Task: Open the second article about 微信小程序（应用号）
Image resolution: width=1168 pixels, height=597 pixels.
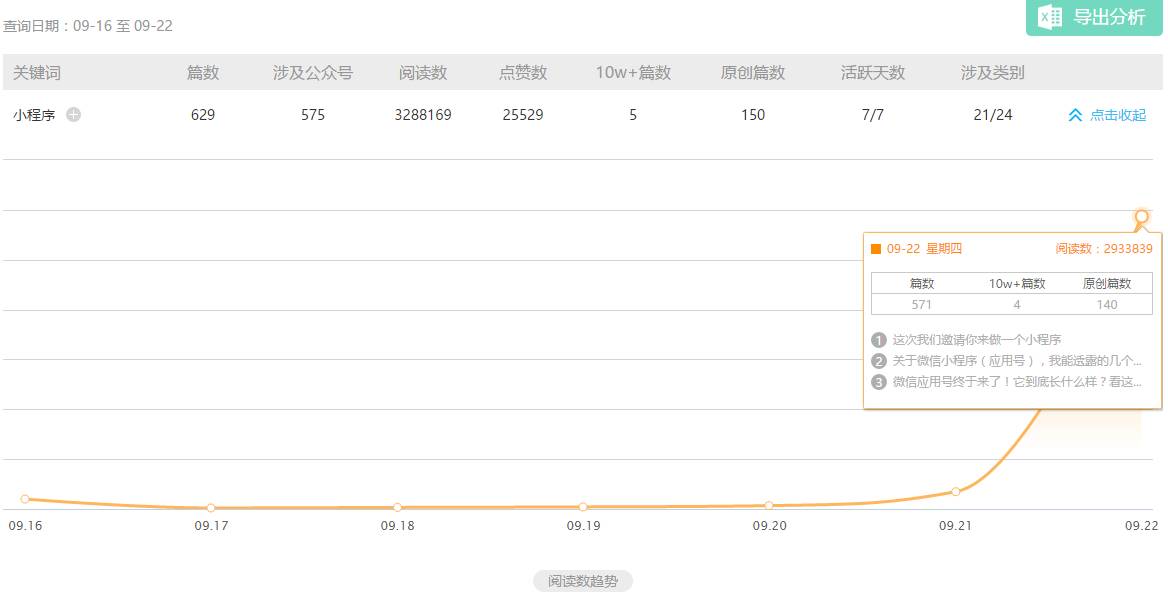Action: (1016, 361)
